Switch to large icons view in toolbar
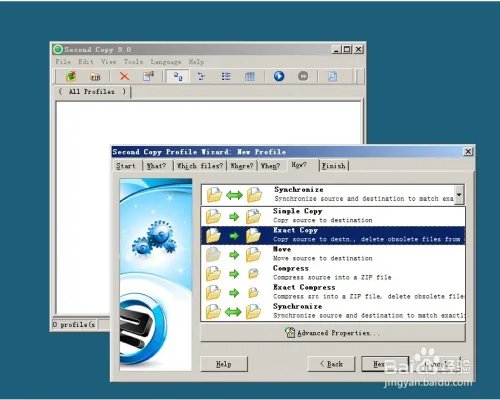500x400 pixels. tap(178, 77)
